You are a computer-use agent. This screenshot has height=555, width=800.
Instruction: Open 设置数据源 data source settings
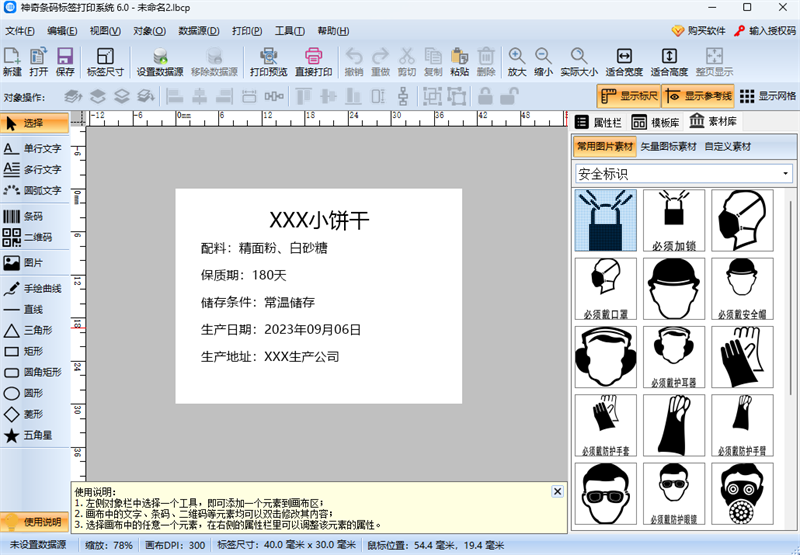pyautogui.click(x=160, y=62)
